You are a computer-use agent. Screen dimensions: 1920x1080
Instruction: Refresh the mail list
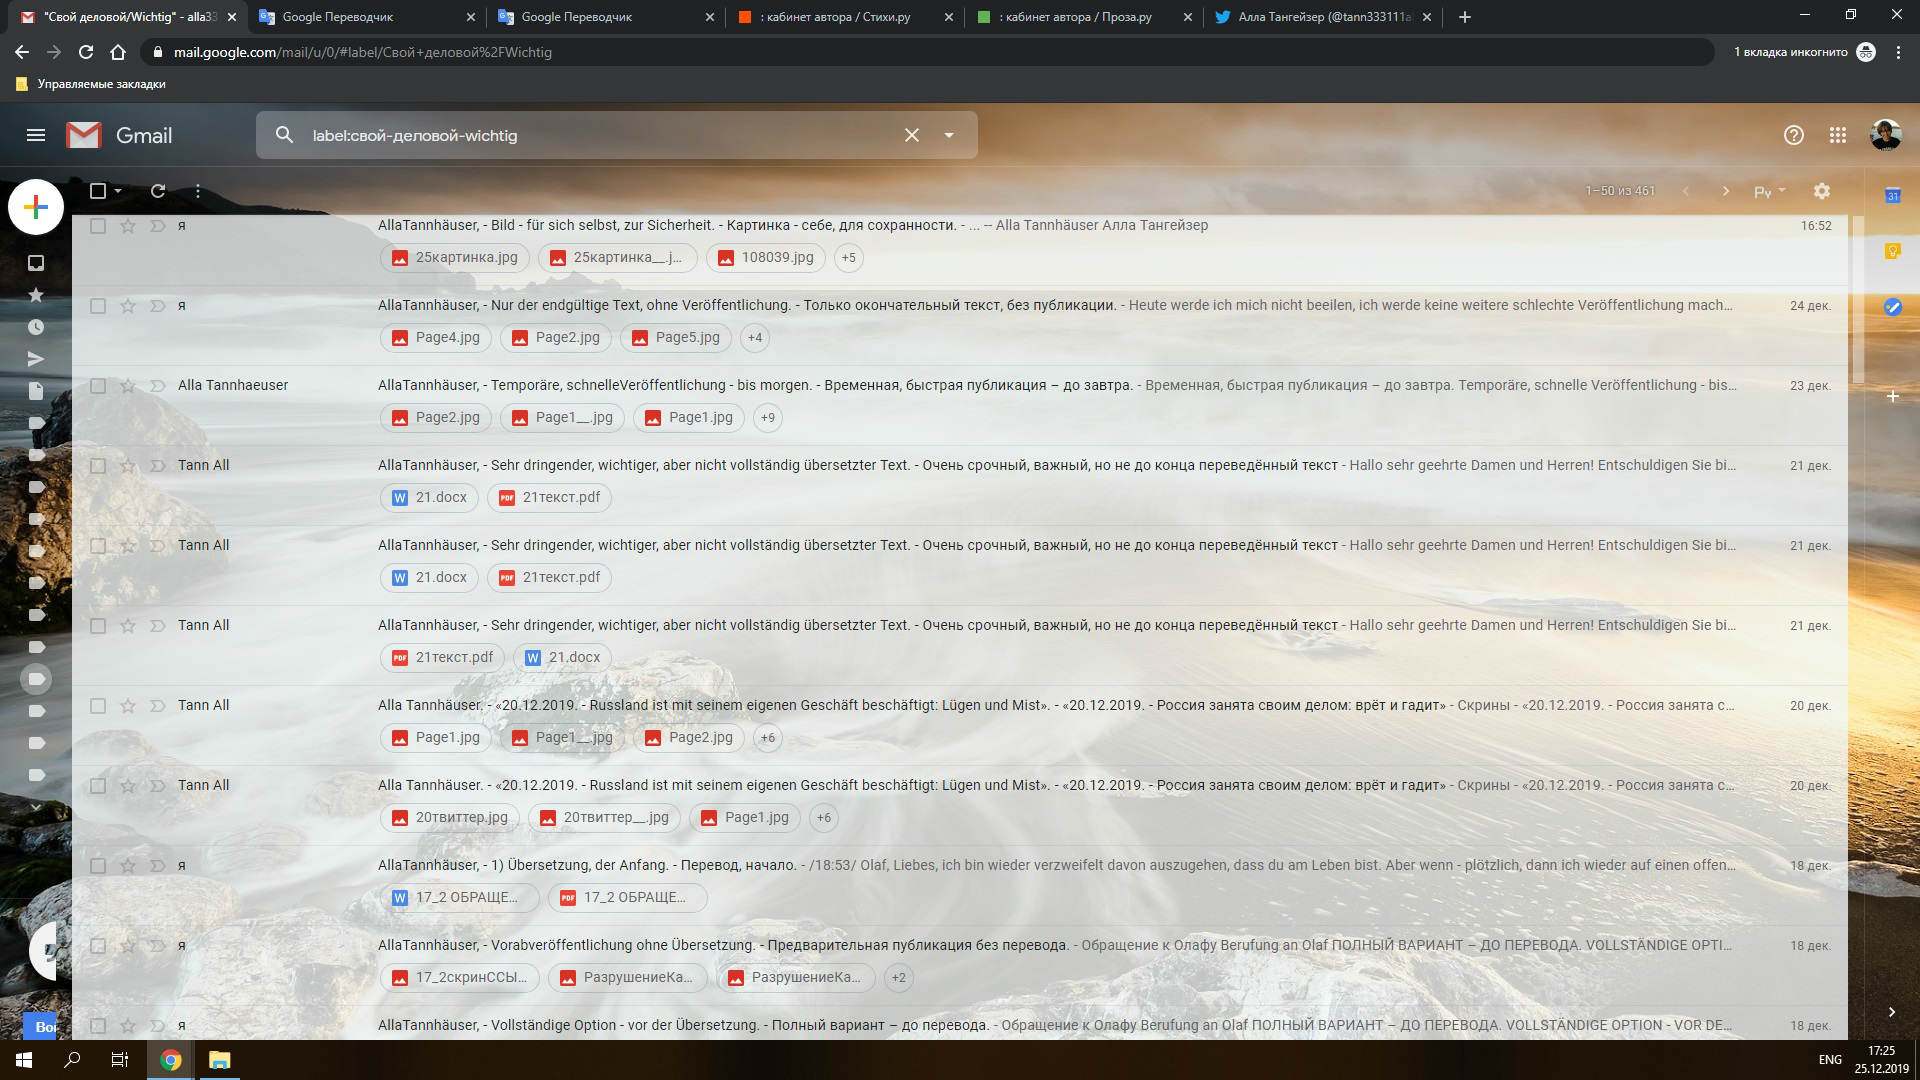click(x=158, y=191)
